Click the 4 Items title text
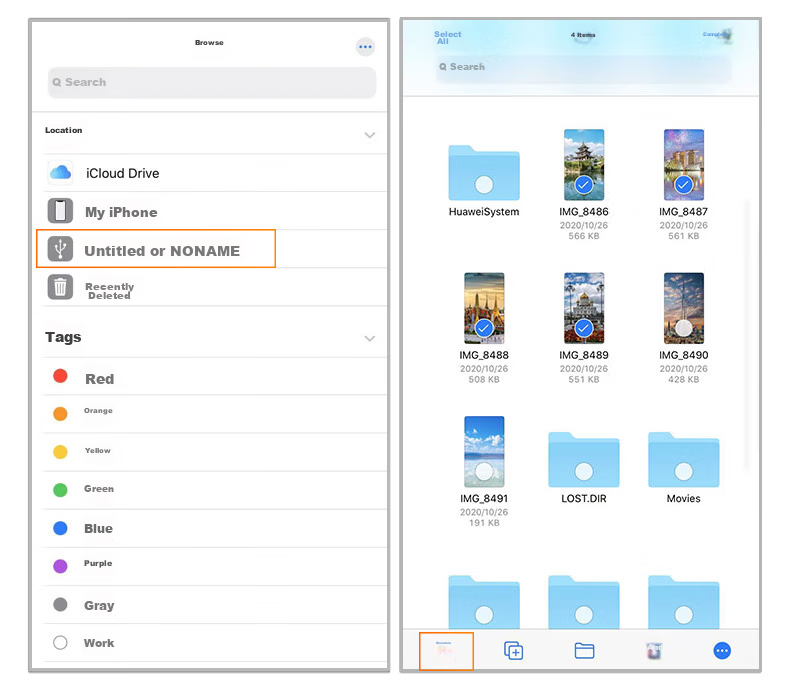 (583, 35)
